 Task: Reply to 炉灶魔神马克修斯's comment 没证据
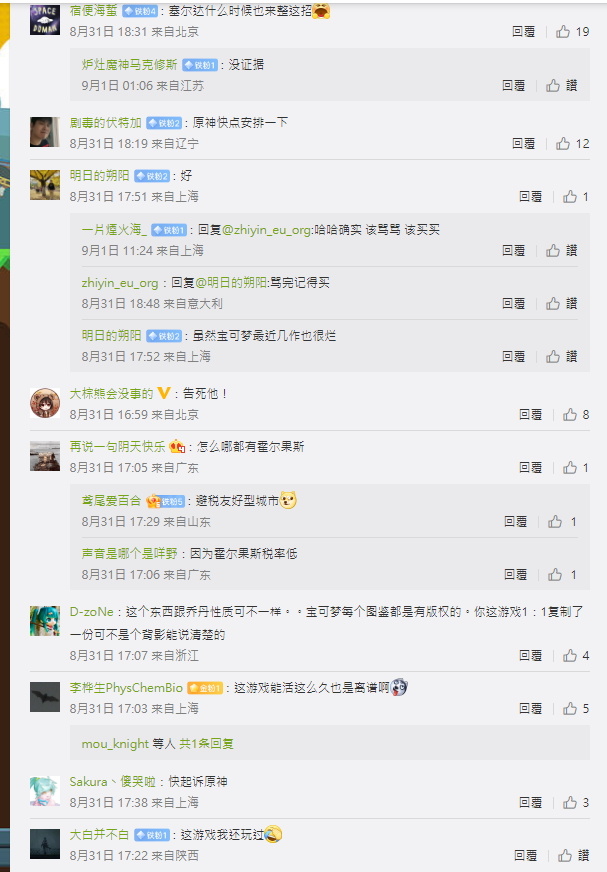[513, 85]
